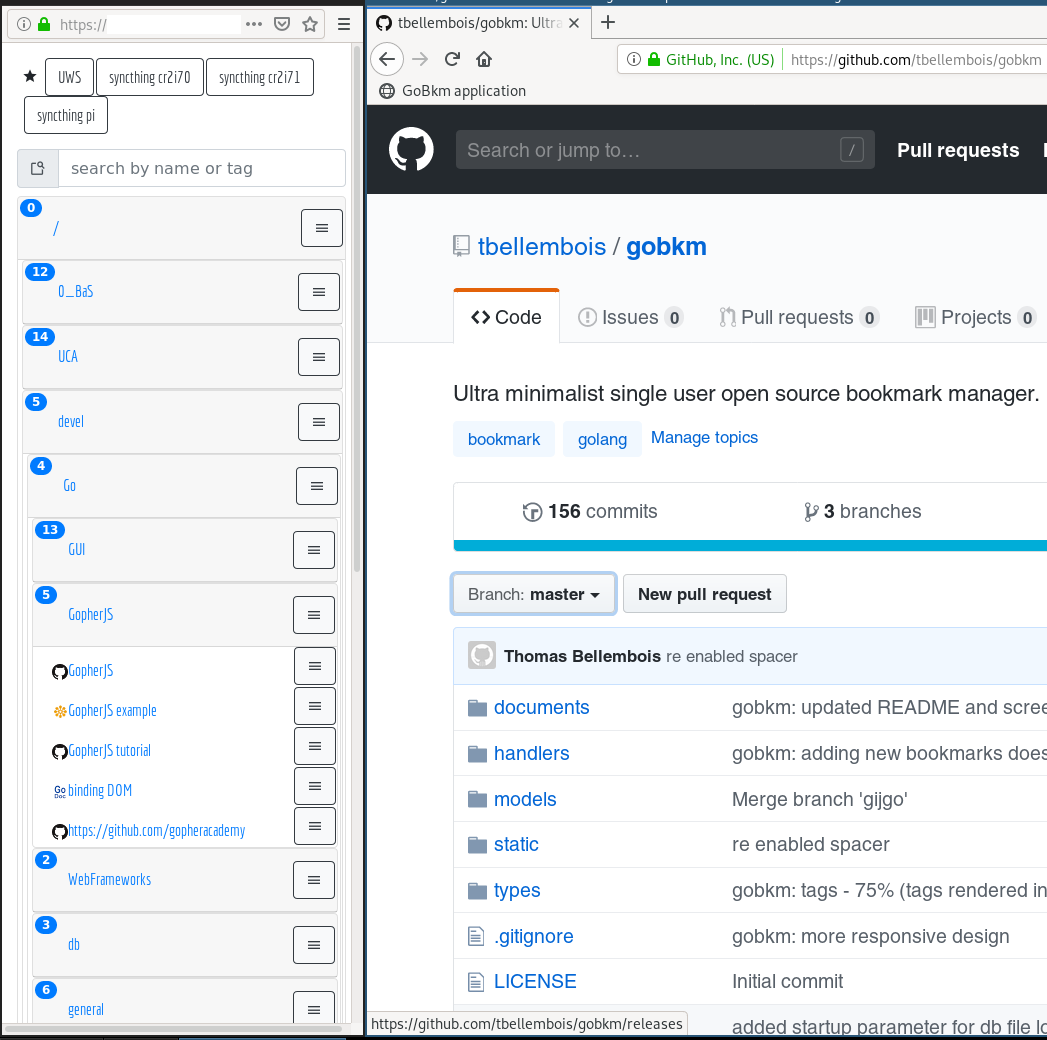View the 3 branches
Viewport: 1047px width, 1040px height.
point(863,511)
